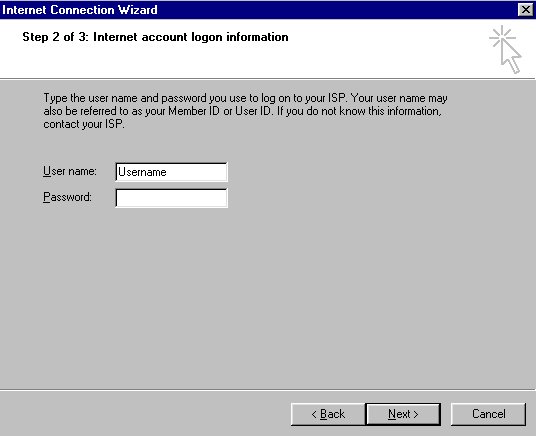This screenshot has height=436, width=536.
Task: Click the arrow on the Next button
Action: point(416,414)
